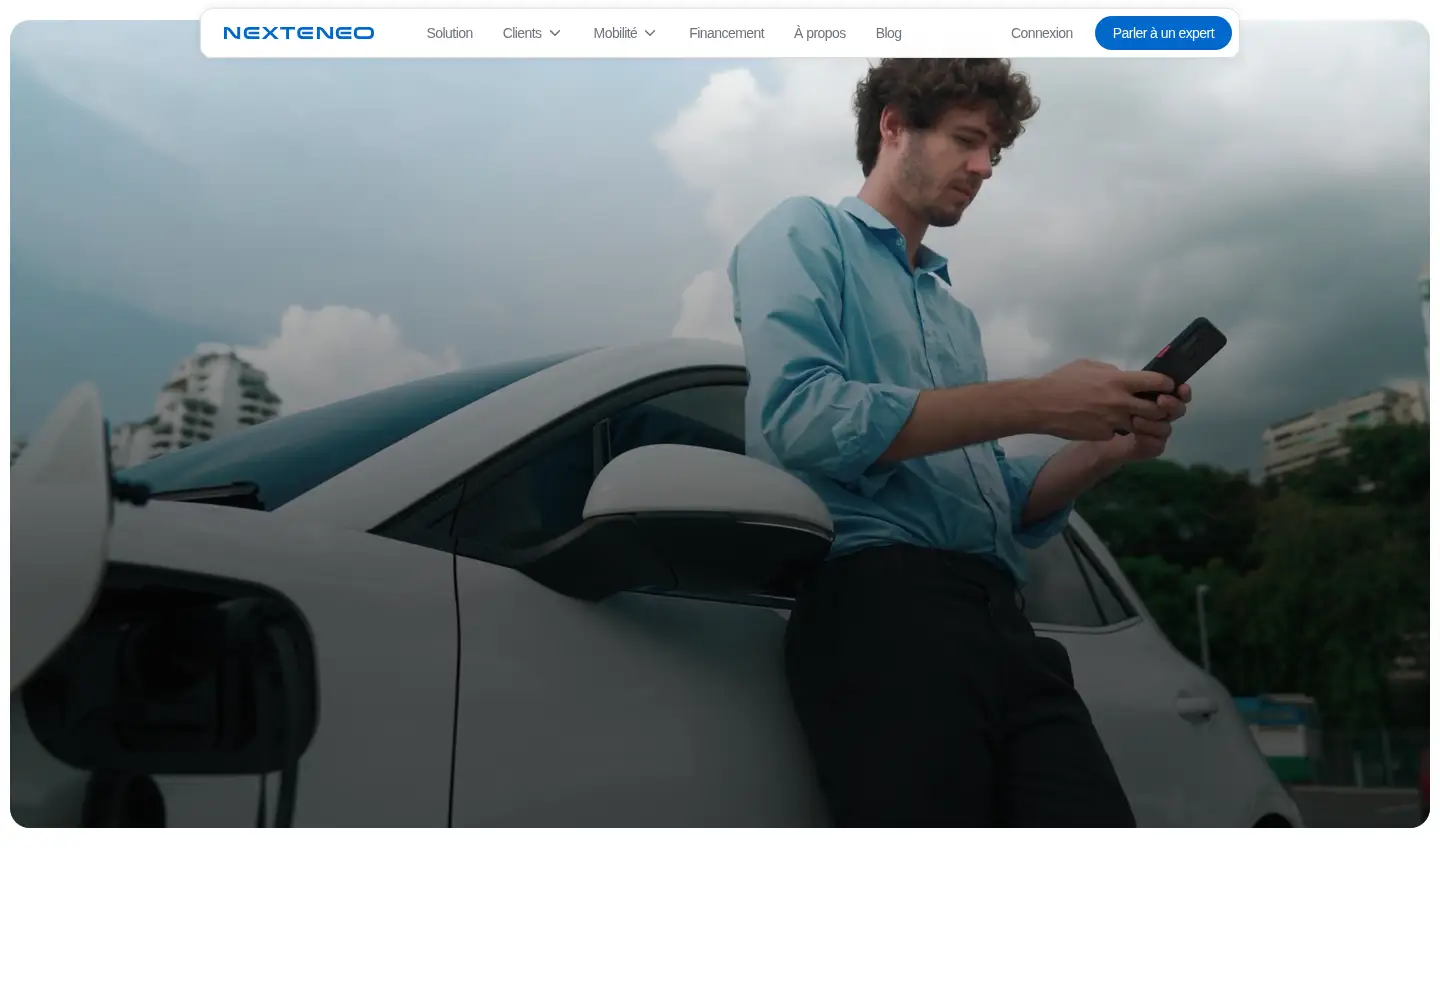
Task: Visit the À propos page
Action: [820, 33]
